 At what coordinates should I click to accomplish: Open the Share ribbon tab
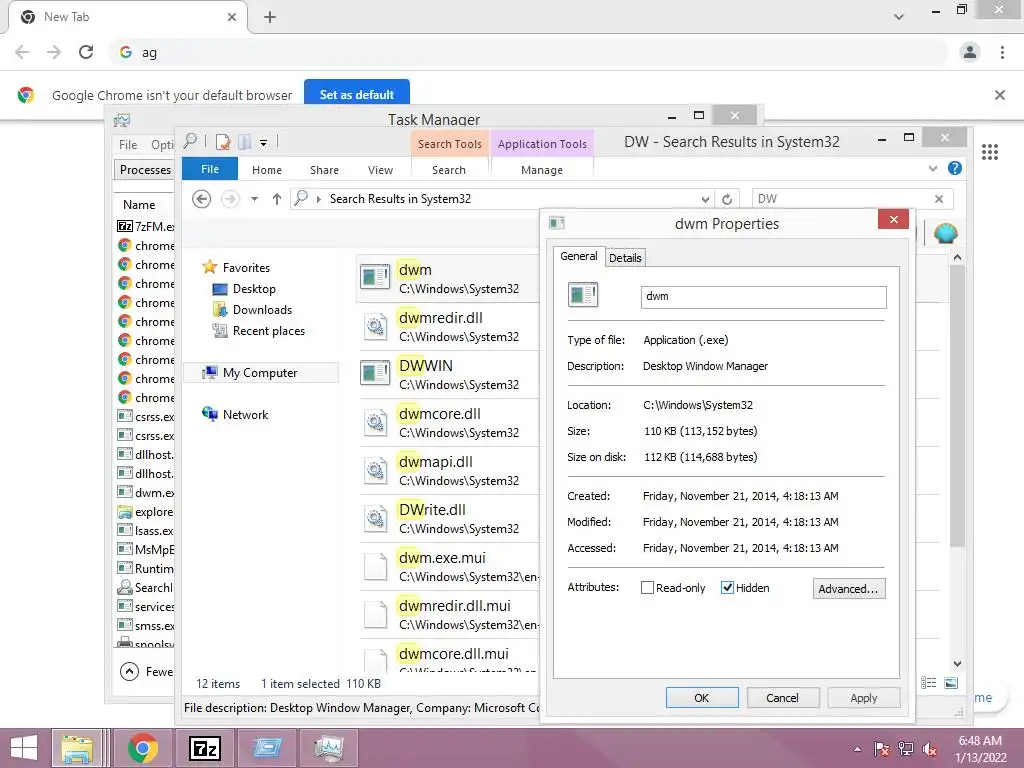click(324, 170)
